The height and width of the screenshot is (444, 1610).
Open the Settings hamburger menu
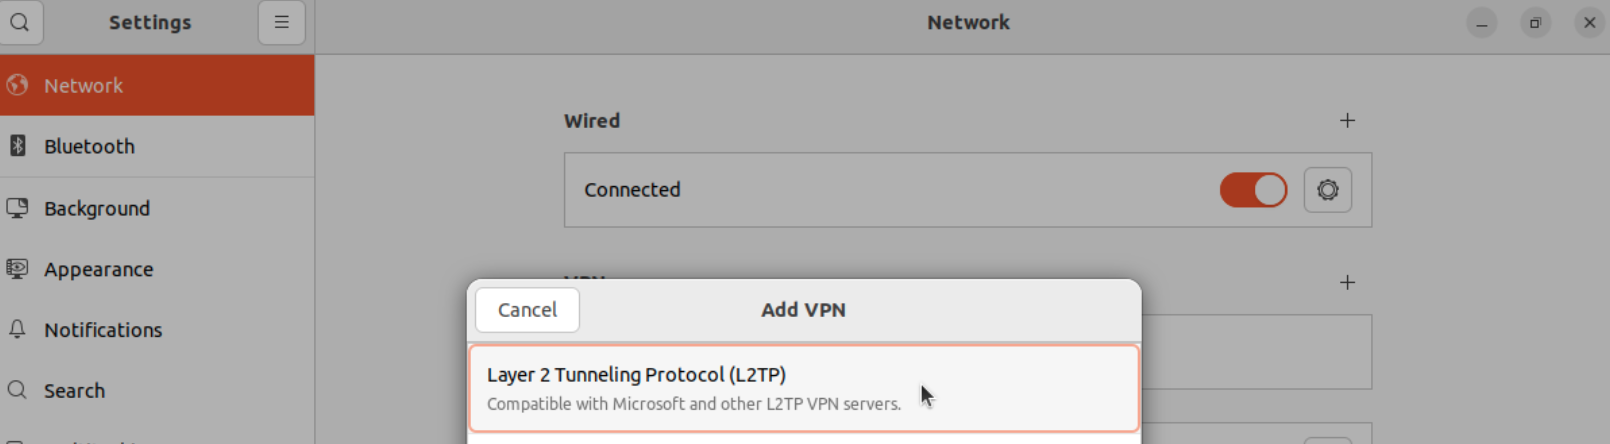click(x=281, y=22)
